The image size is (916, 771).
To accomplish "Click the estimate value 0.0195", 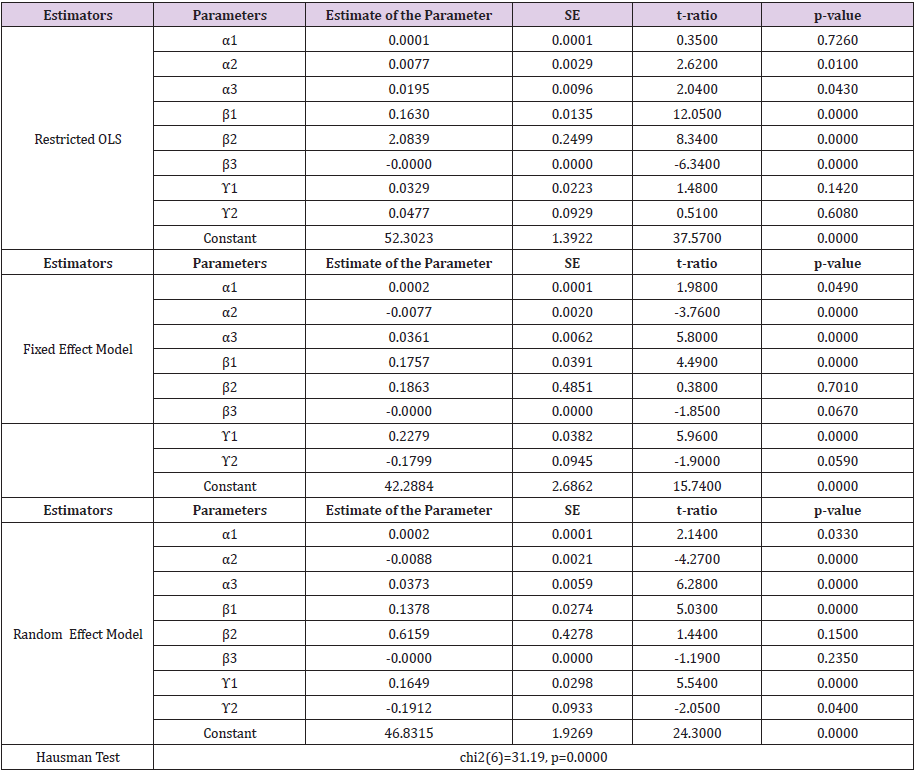I will tap(409, 89).
